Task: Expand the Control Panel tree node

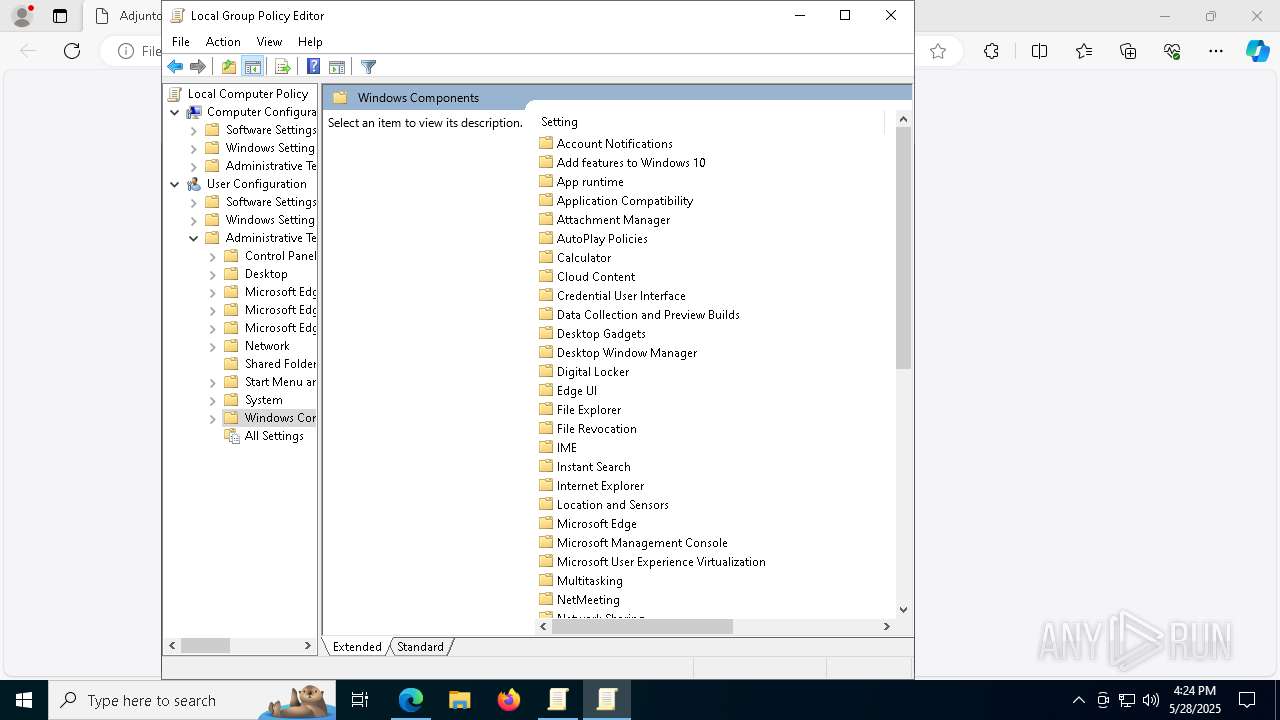Action: [213, 256]
